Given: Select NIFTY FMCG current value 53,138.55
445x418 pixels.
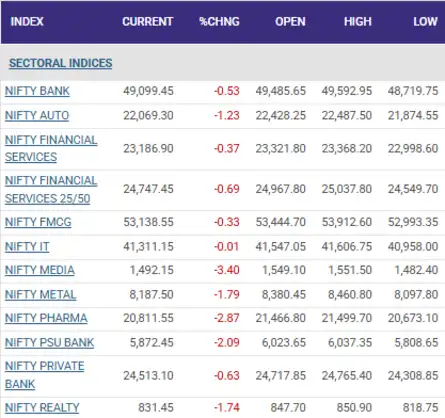Looking at the screenshot, I should (148, 222).
